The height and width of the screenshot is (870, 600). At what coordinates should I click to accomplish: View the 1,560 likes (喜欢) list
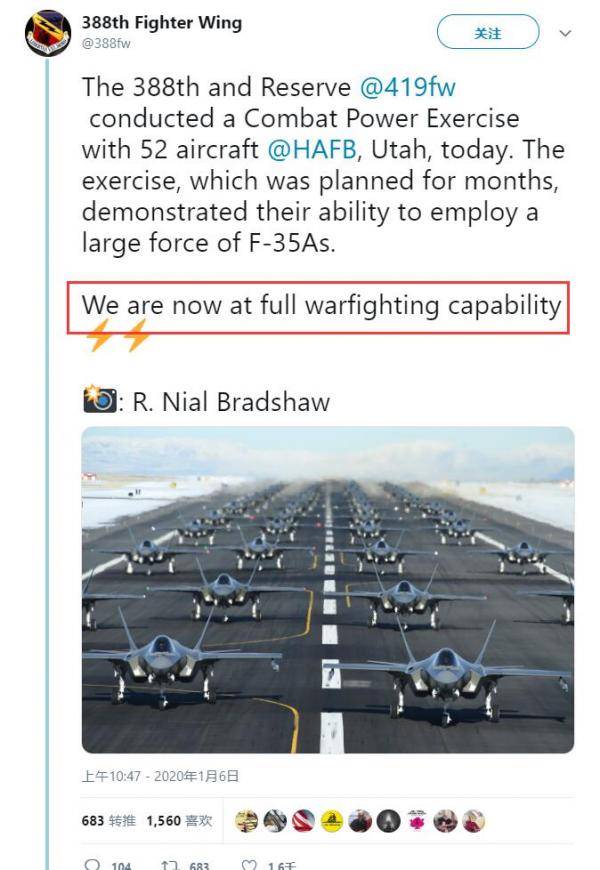179,821
